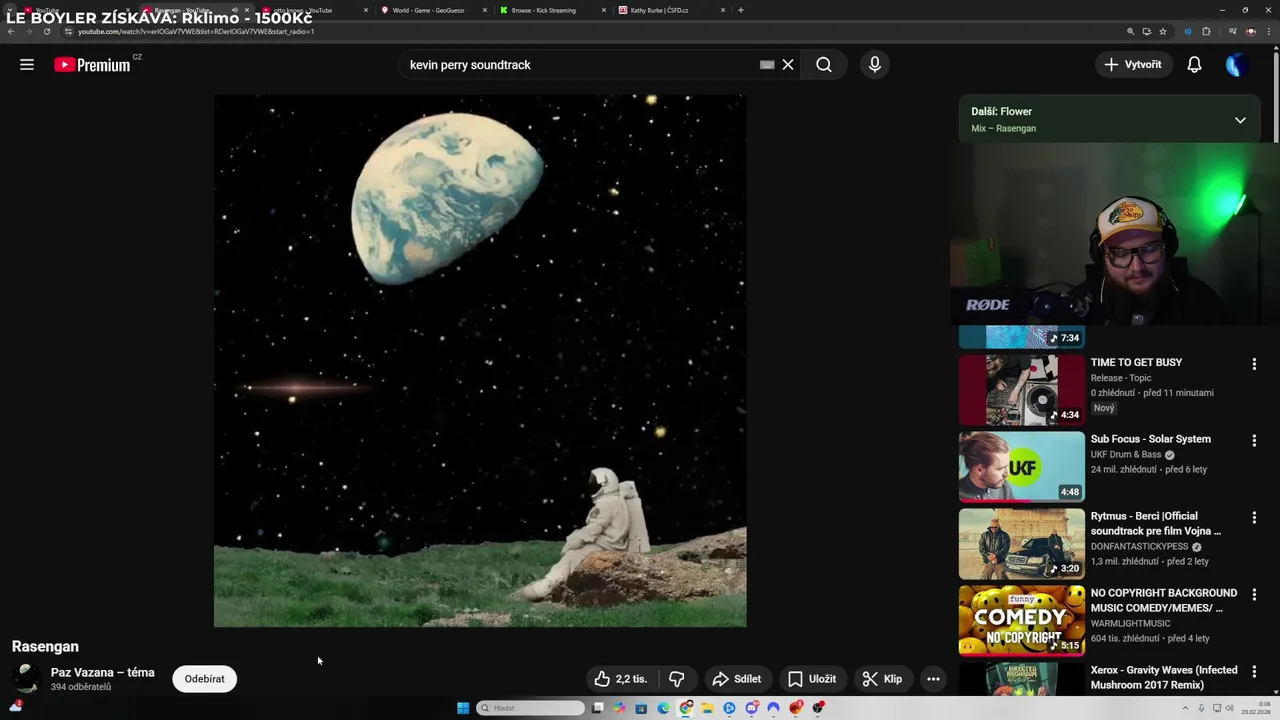Image resolution: width=1280 pixels, height=720 pixels.
Task: Click the Rasengan video player
Action: pos(480,361)
